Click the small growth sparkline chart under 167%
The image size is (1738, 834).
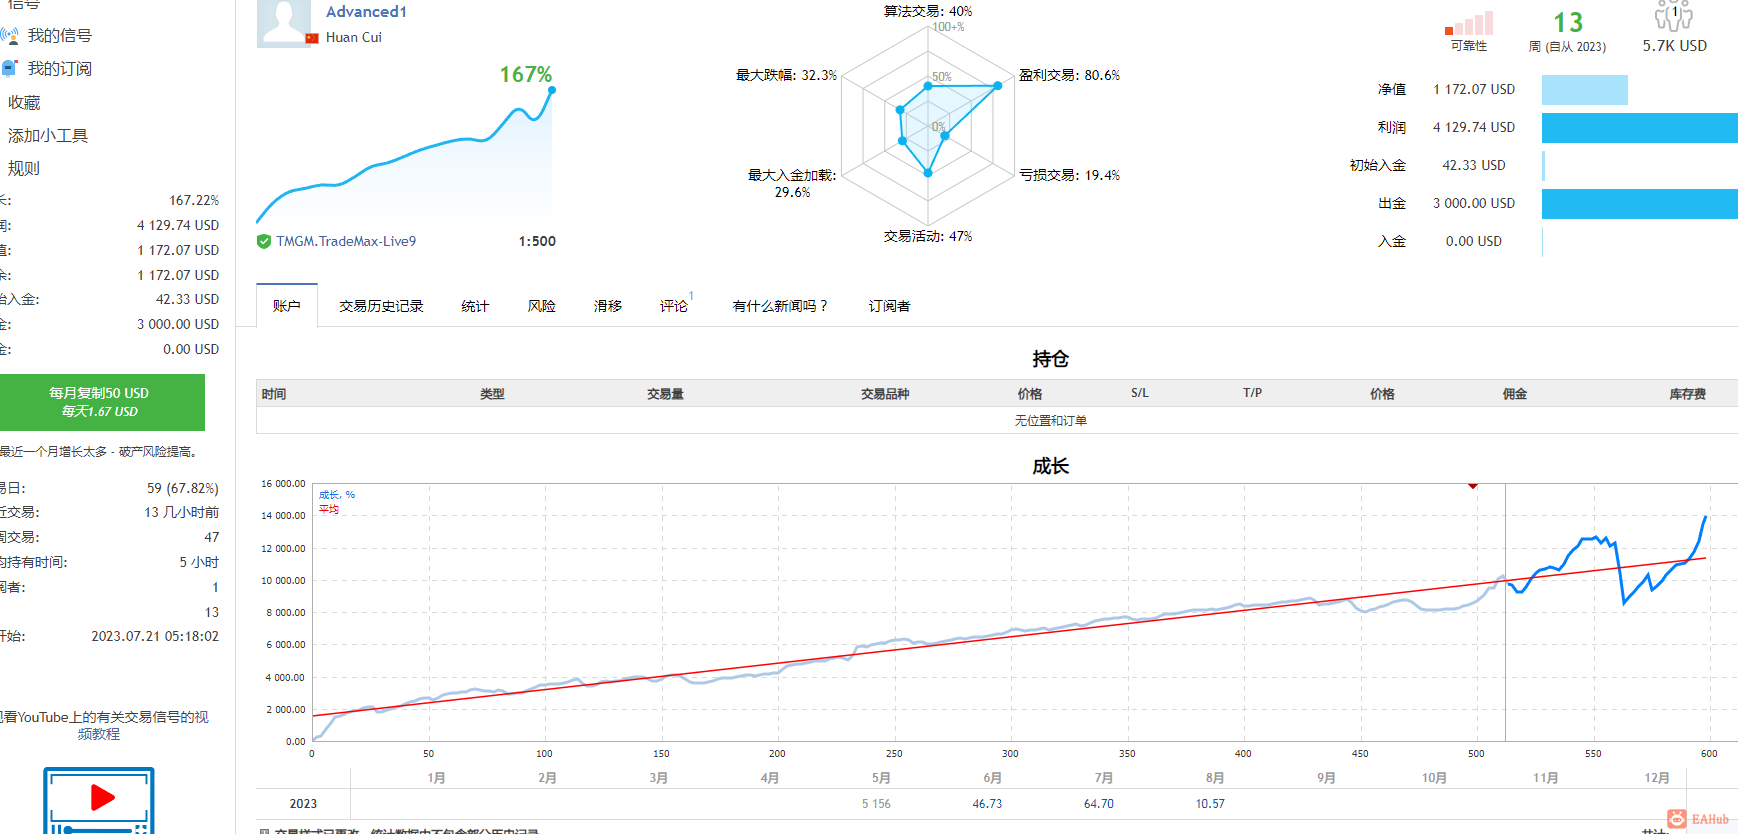click(x=405, y=155)
